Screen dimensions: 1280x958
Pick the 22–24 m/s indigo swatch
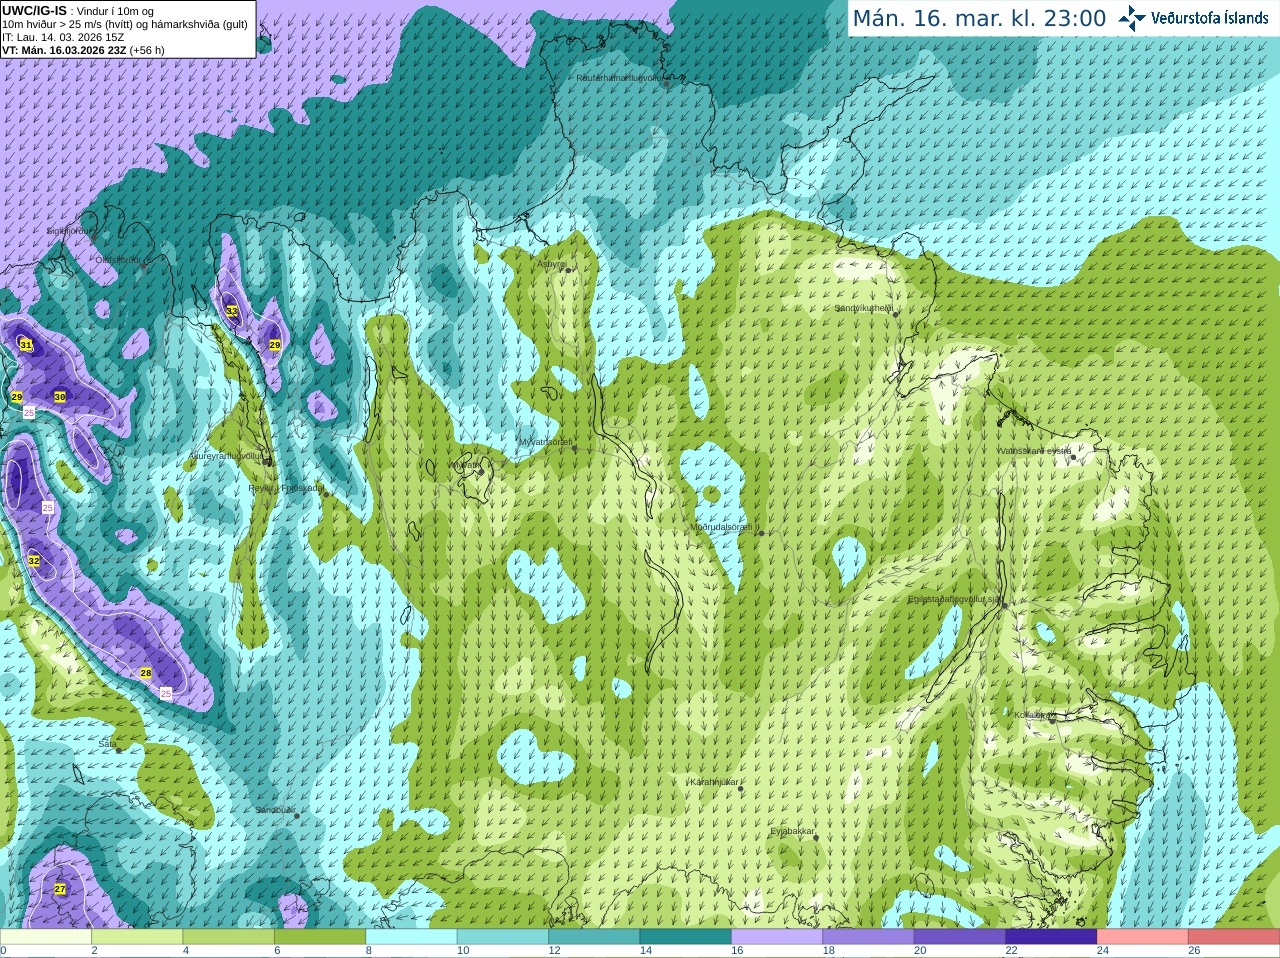[1052, 937]
